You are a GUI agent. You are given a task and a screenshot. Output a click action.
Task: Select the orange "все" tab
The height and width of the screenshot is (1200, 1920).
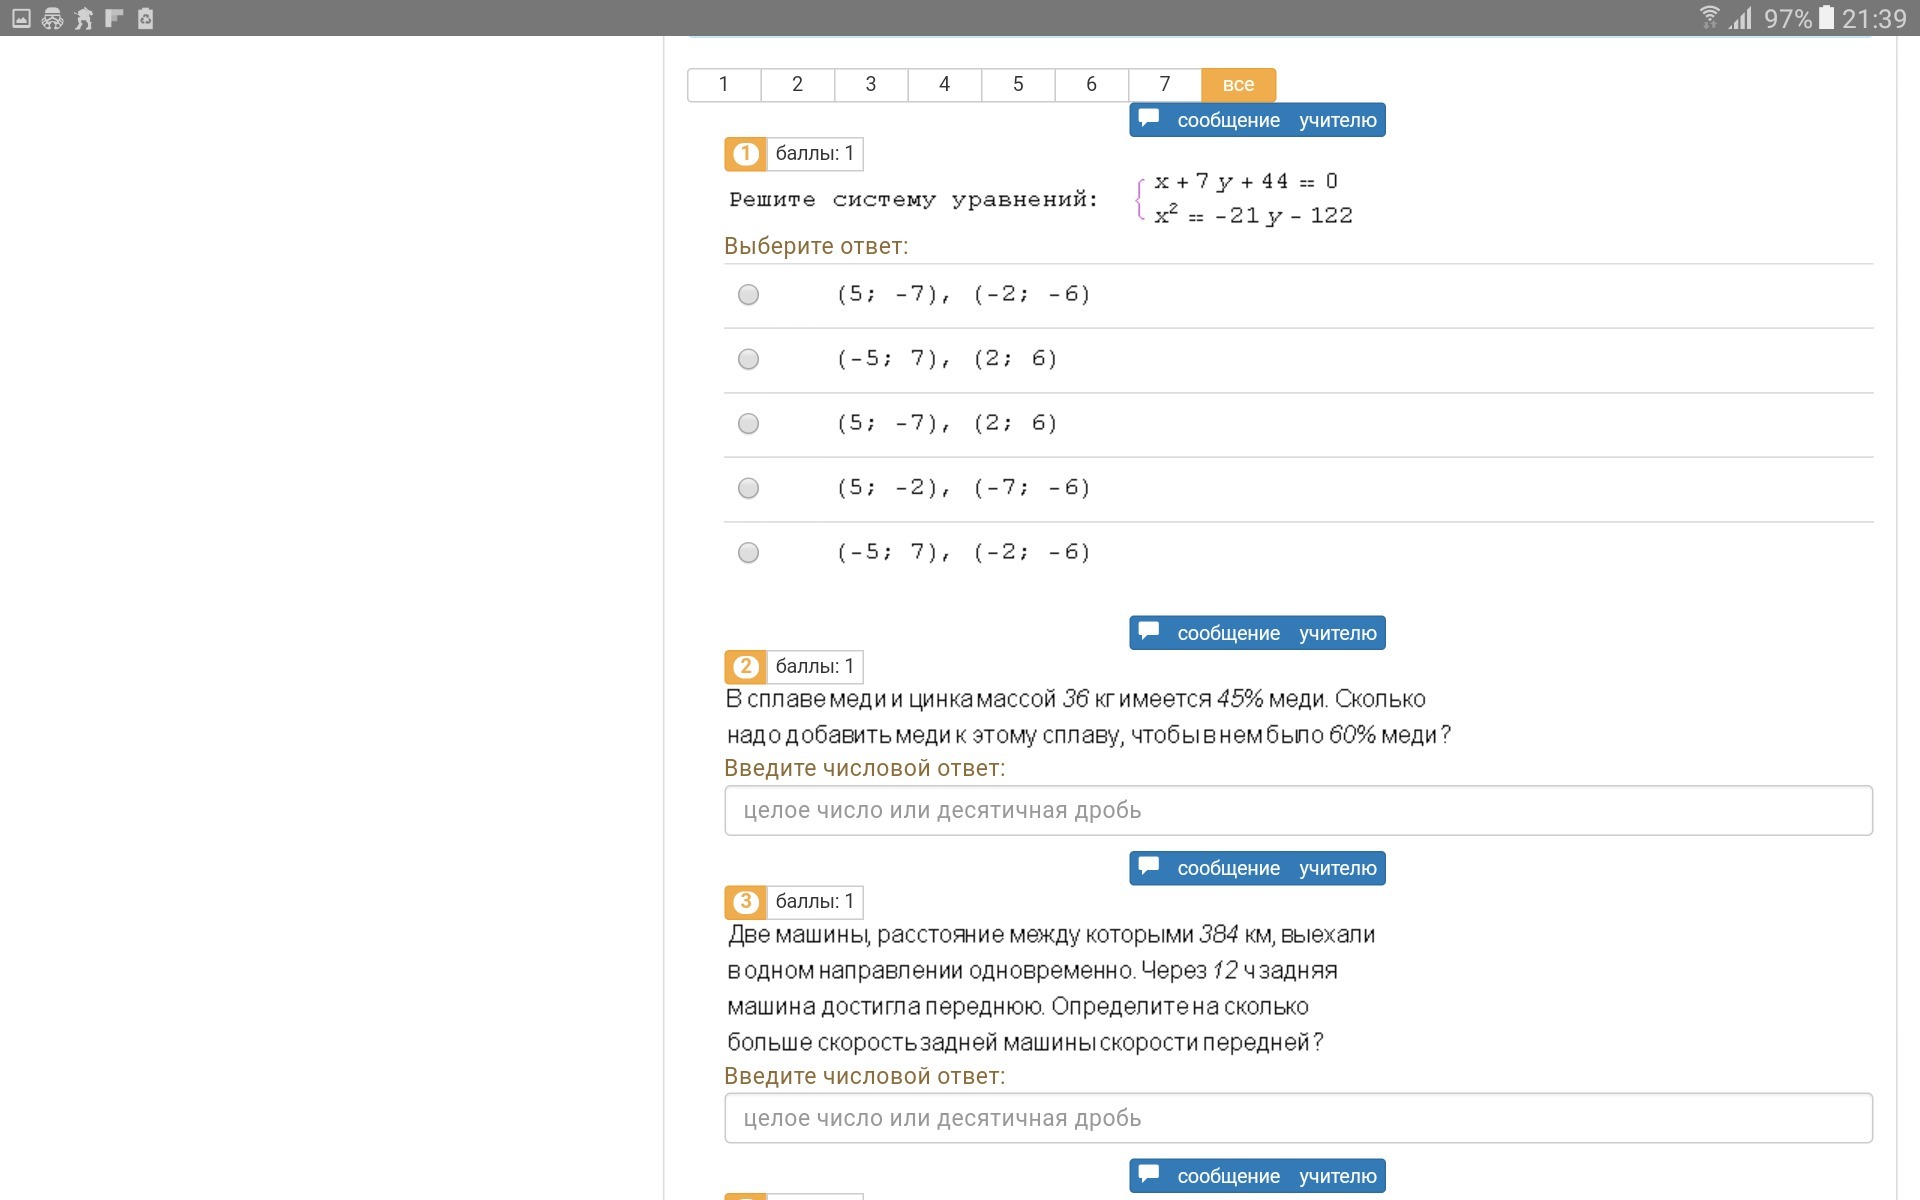point(1238,85)
